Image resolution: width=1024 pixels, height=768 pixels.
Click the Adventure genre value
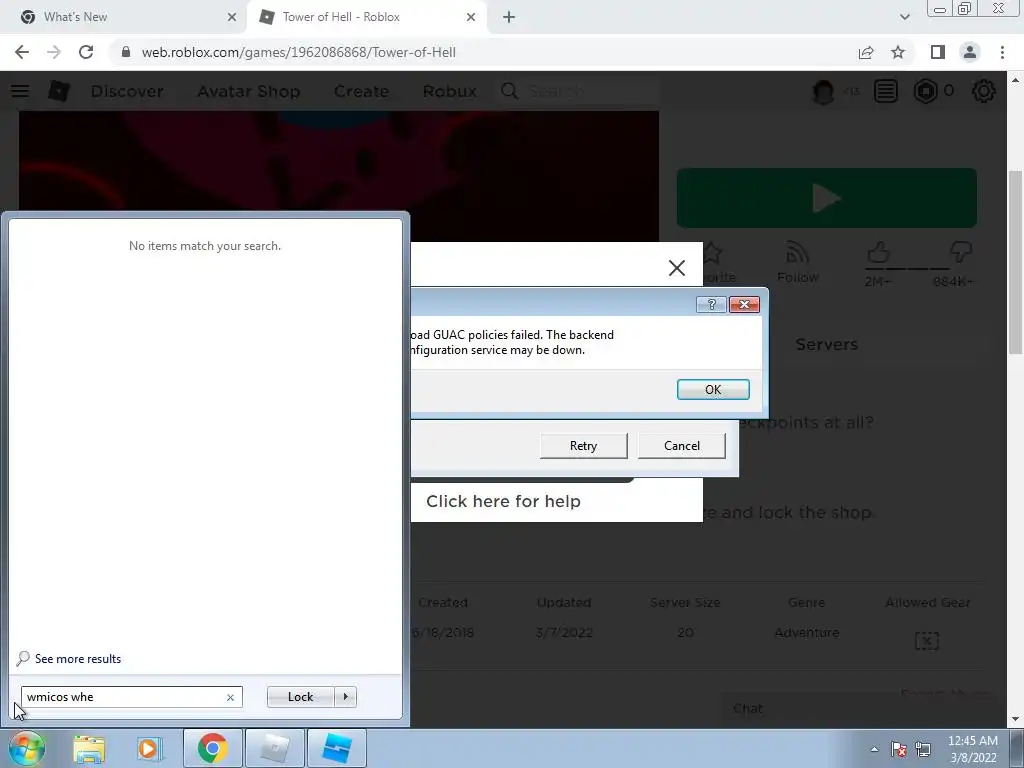(x=807, y=632)
